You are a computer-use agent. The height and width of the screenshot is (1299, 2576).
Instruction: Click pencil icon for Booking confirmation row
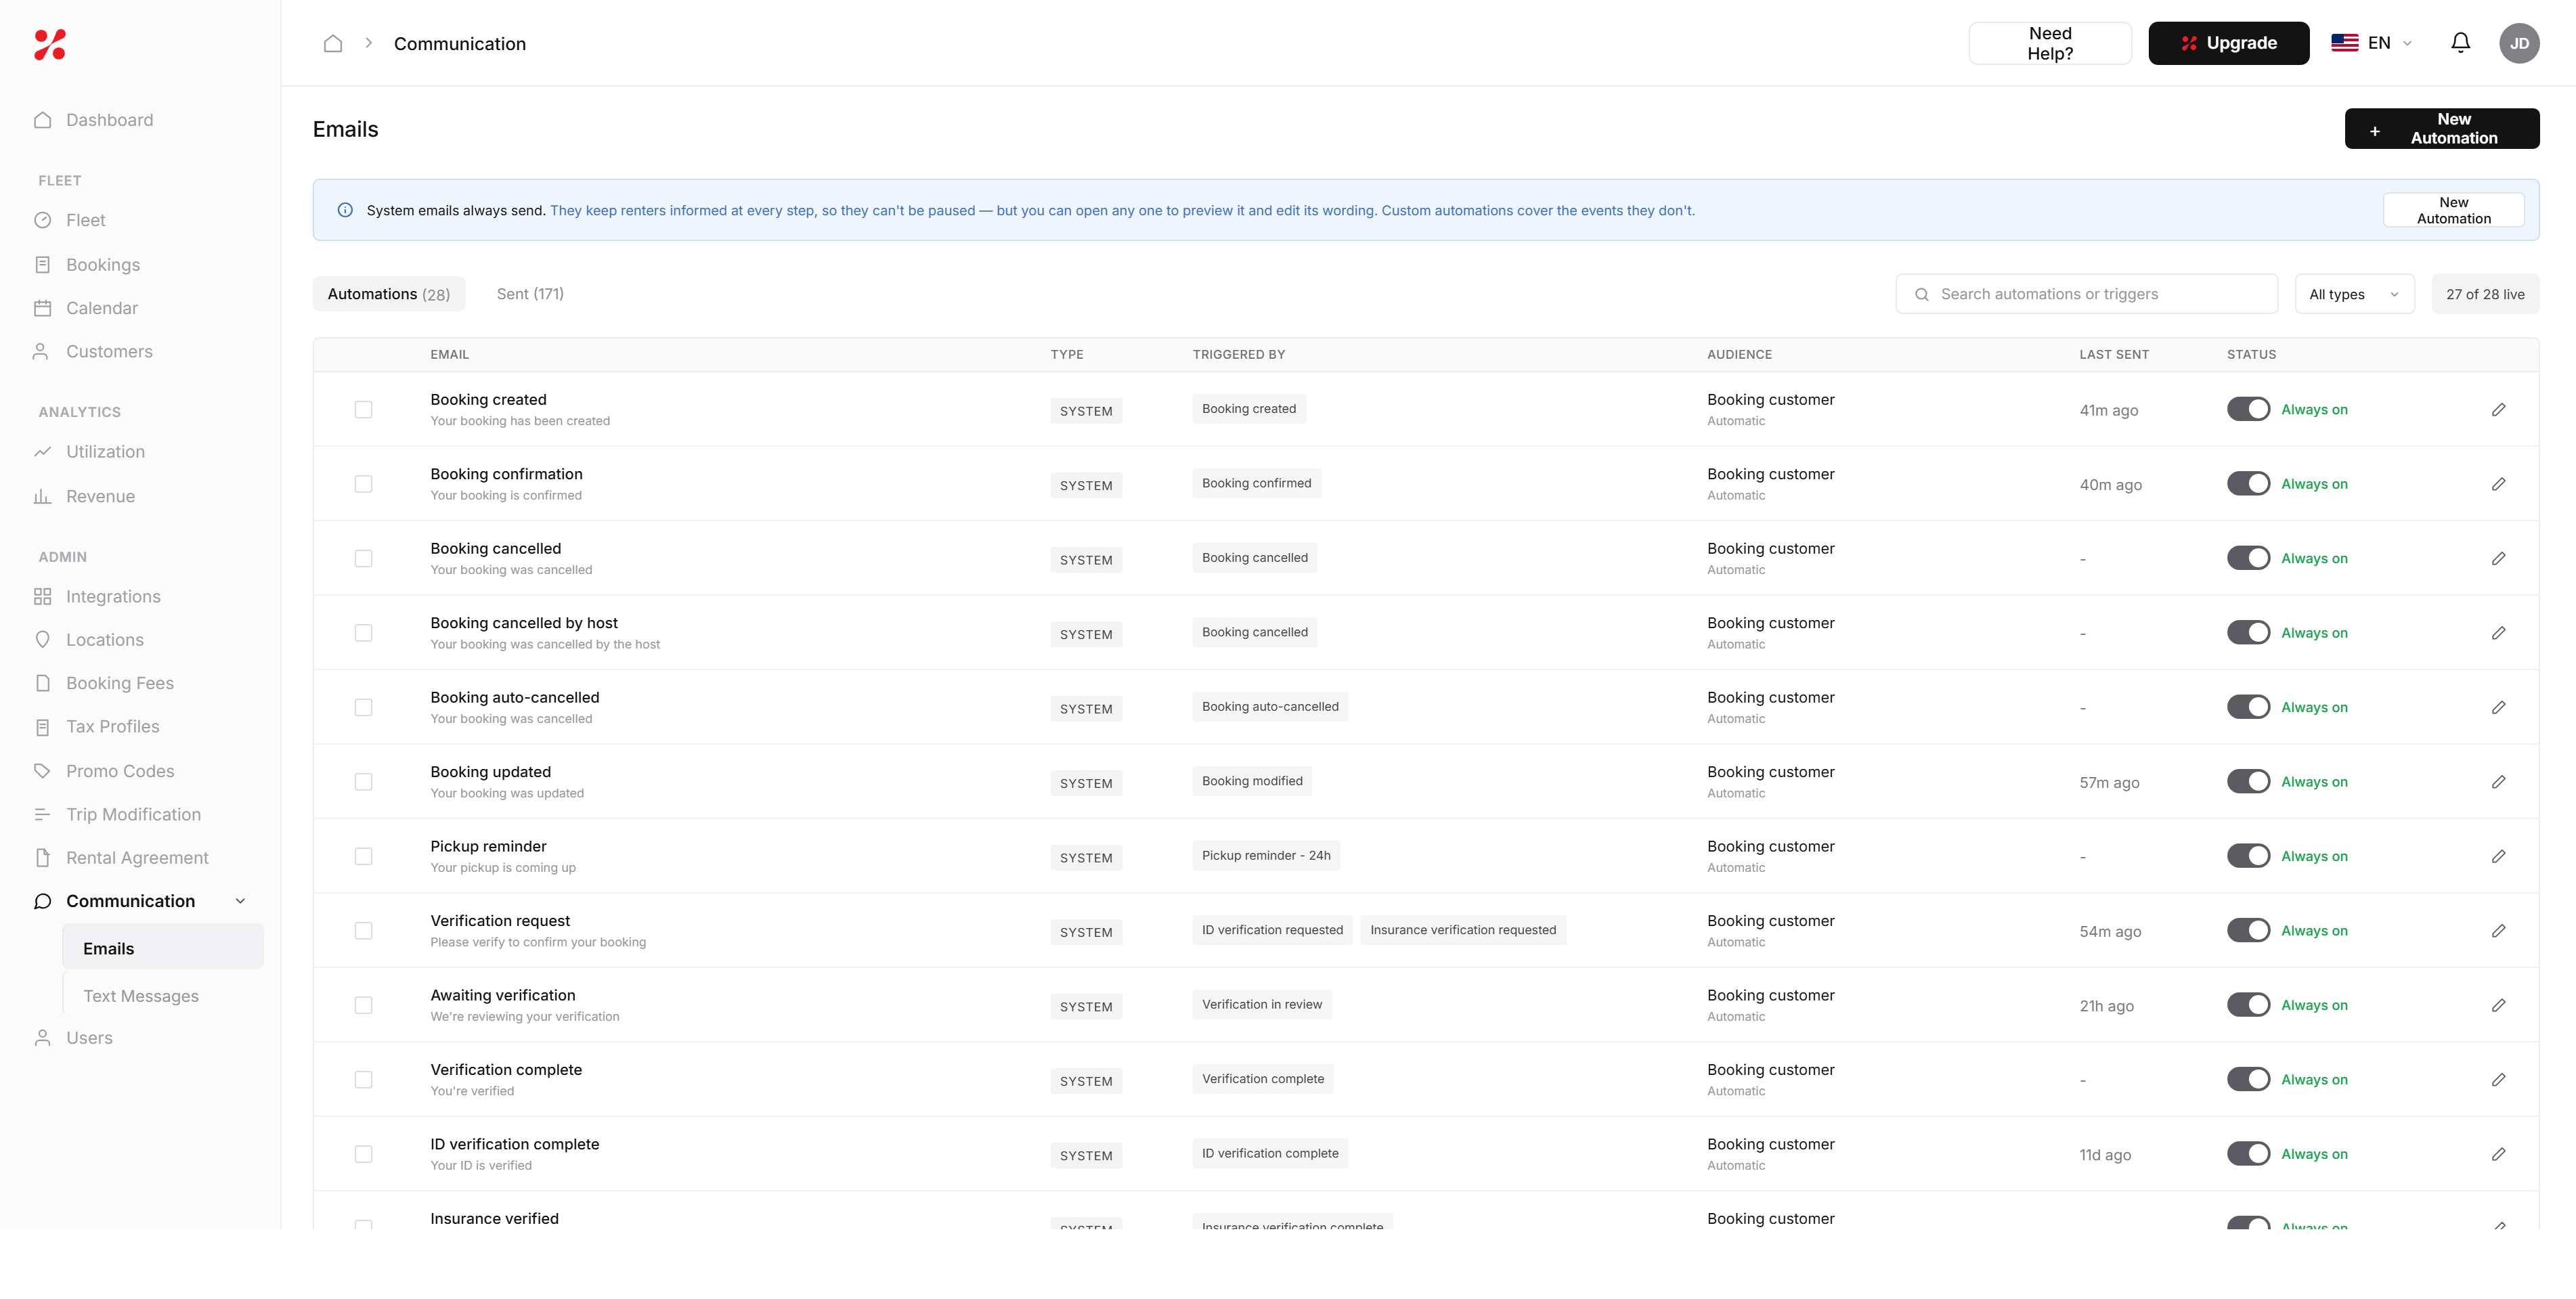(x=2498, y=484)
